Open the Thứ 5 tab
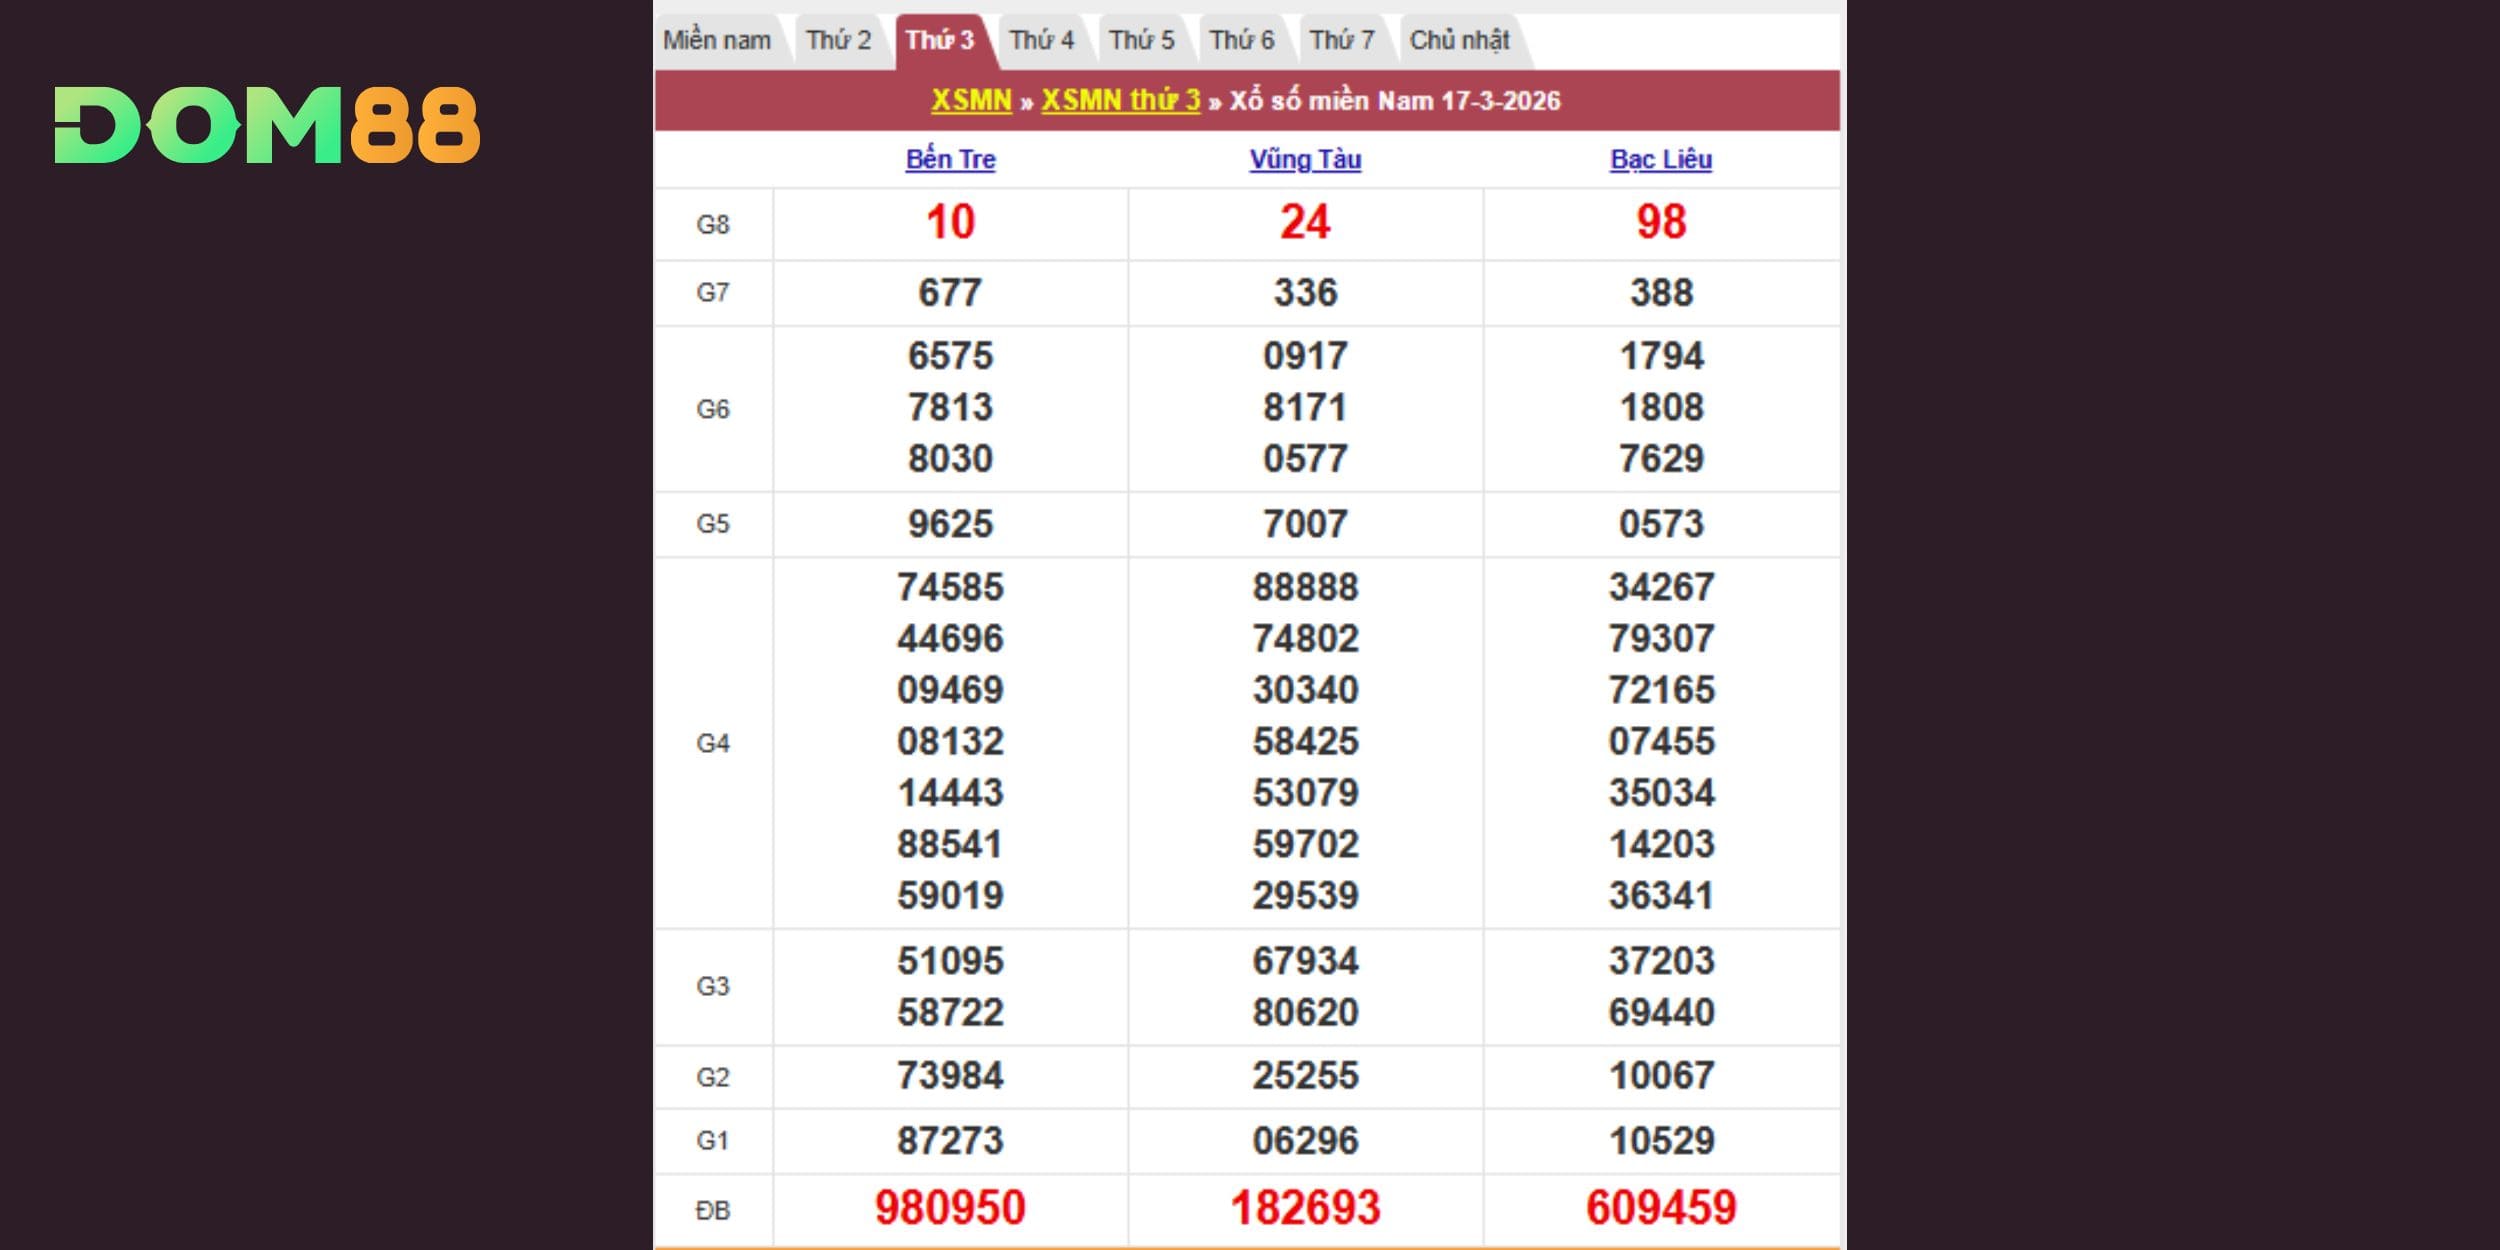 tap(1141, 41)
